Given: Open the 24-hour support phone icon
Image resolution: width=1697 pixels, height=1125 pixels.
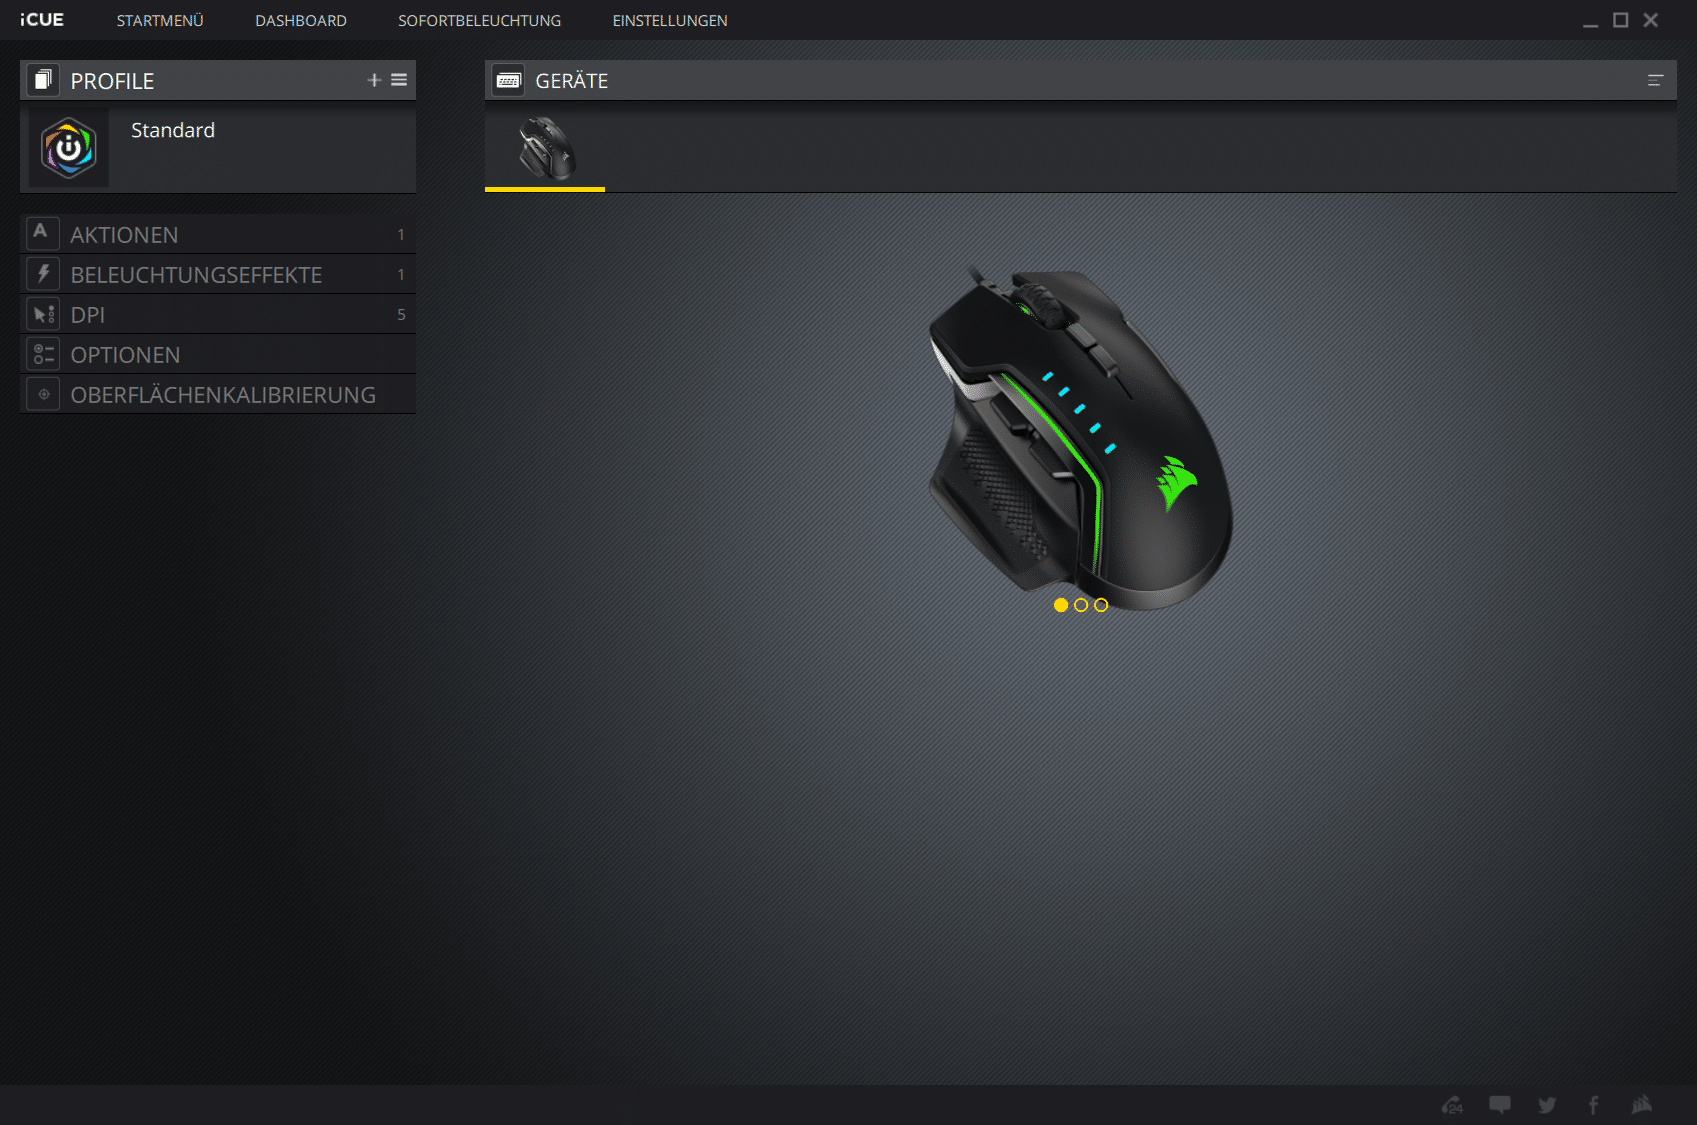Looking at the screenshot, I should tap(1452, 1105).
